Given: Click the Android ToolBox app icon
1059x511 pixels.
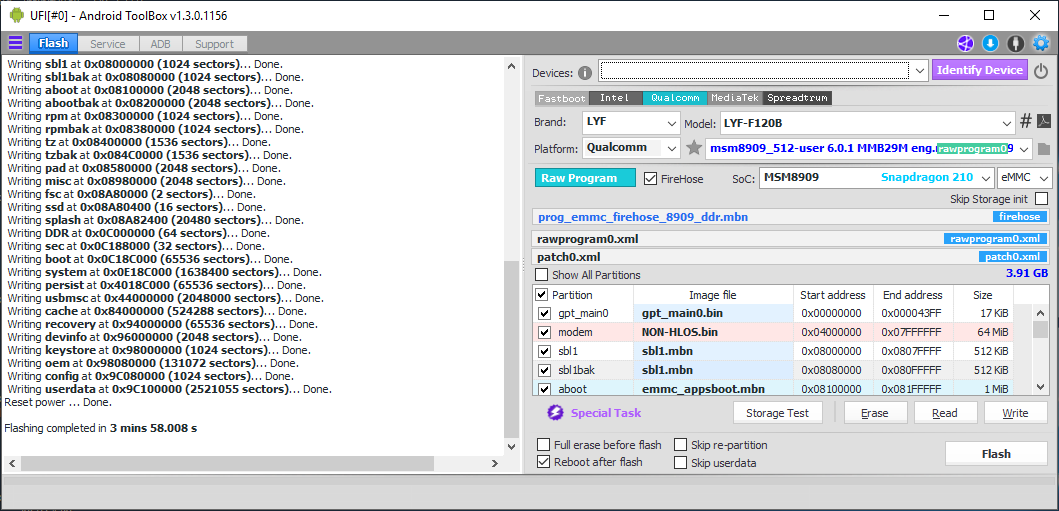Looking at the screenshot, I should click(x=16, y=15).
